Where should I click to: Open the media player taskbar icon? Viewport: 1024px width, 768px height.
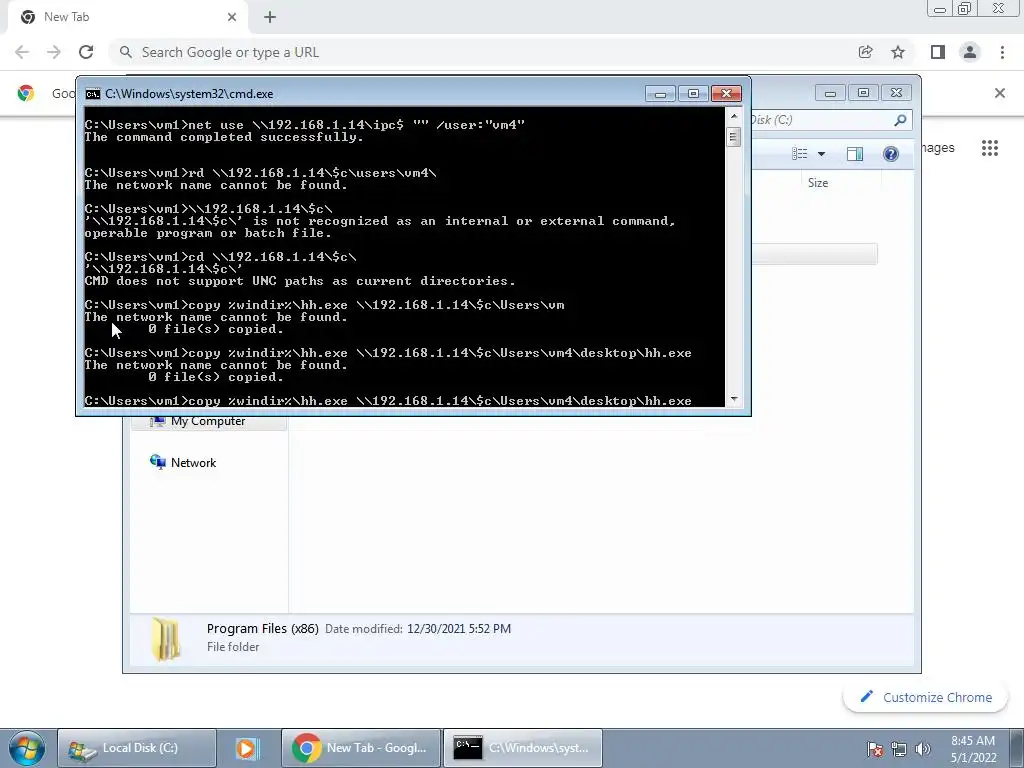[247, 748]
